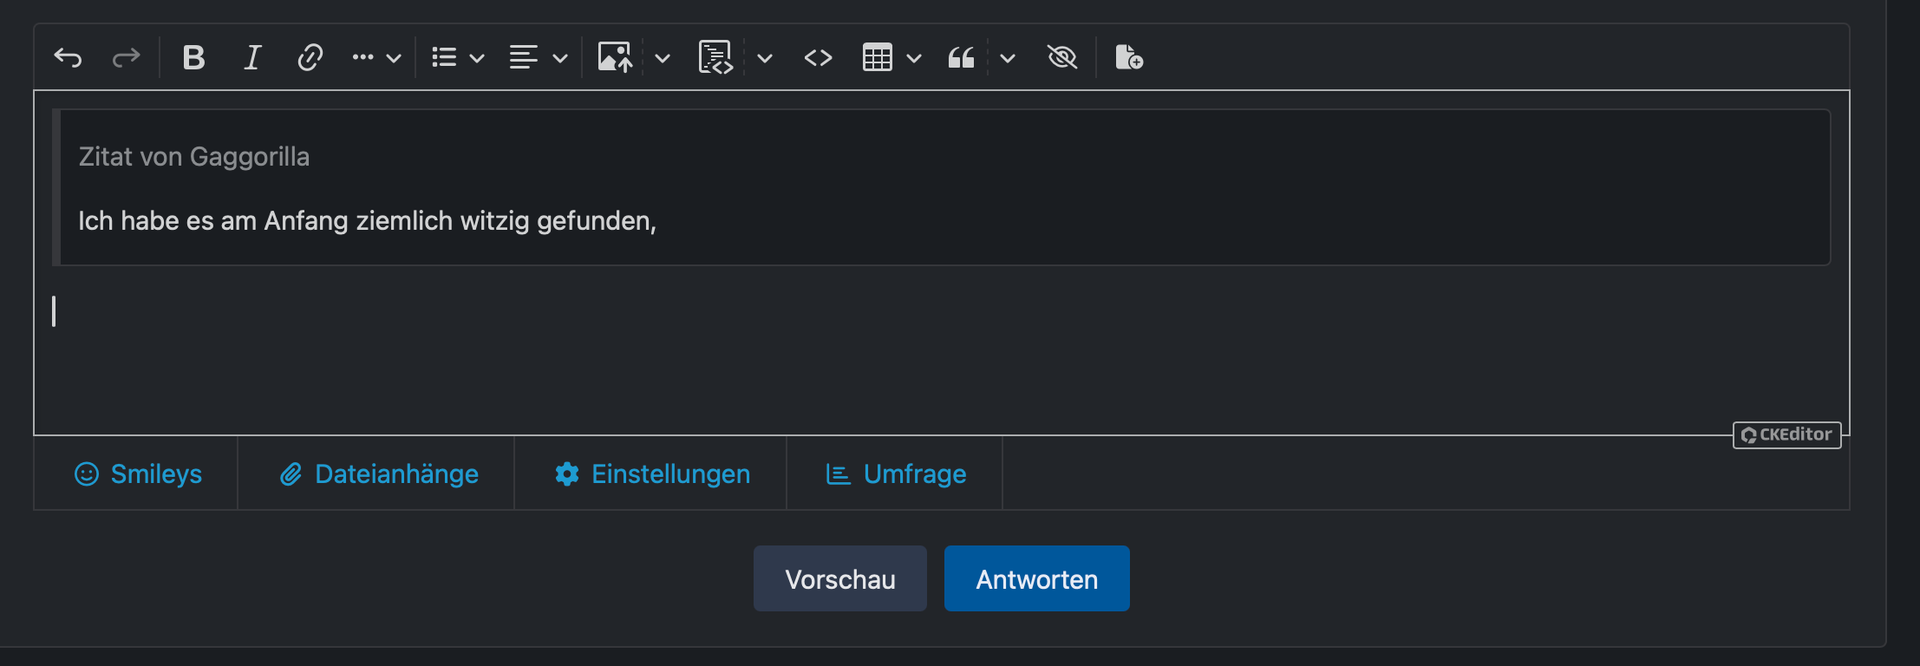Click the image upload icon
1920x666 pixels.
coord(615,58)
